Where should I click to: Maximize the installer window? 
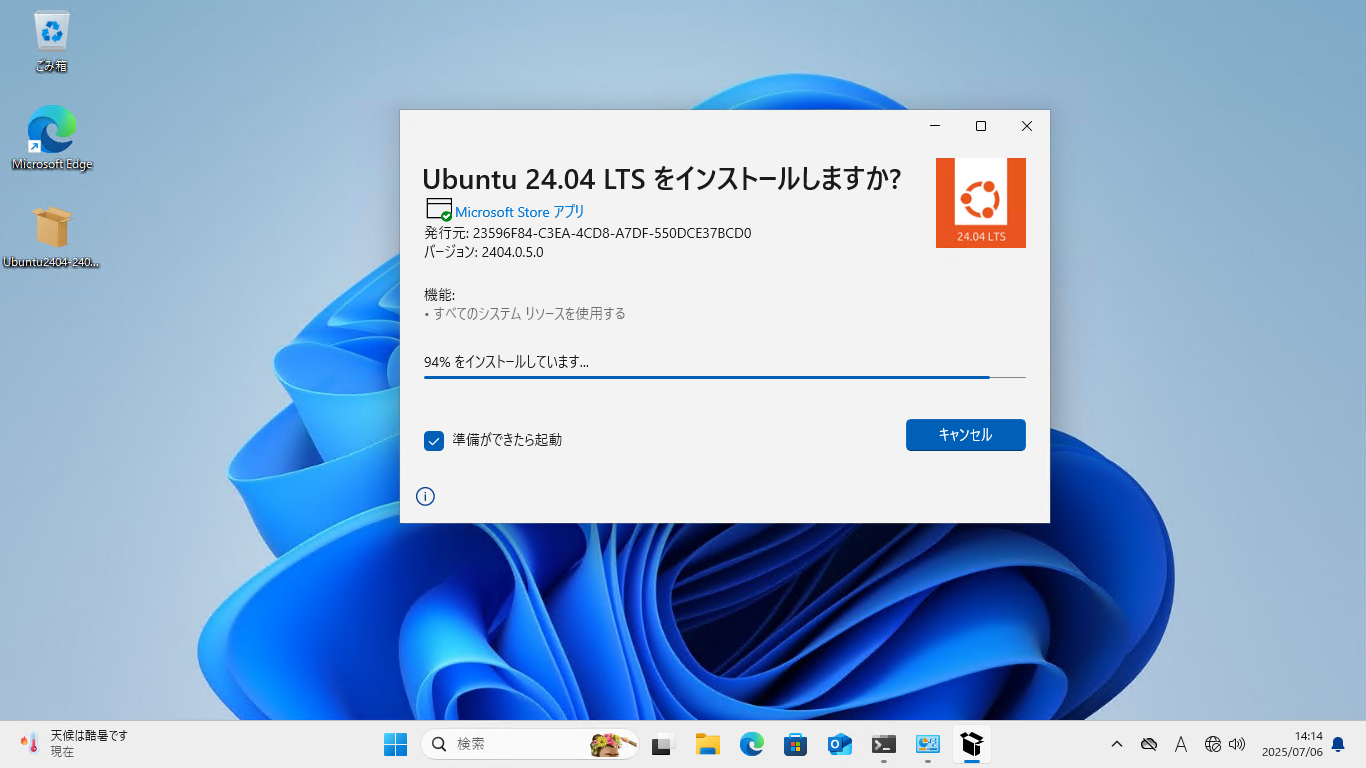[x=981, y=126]
